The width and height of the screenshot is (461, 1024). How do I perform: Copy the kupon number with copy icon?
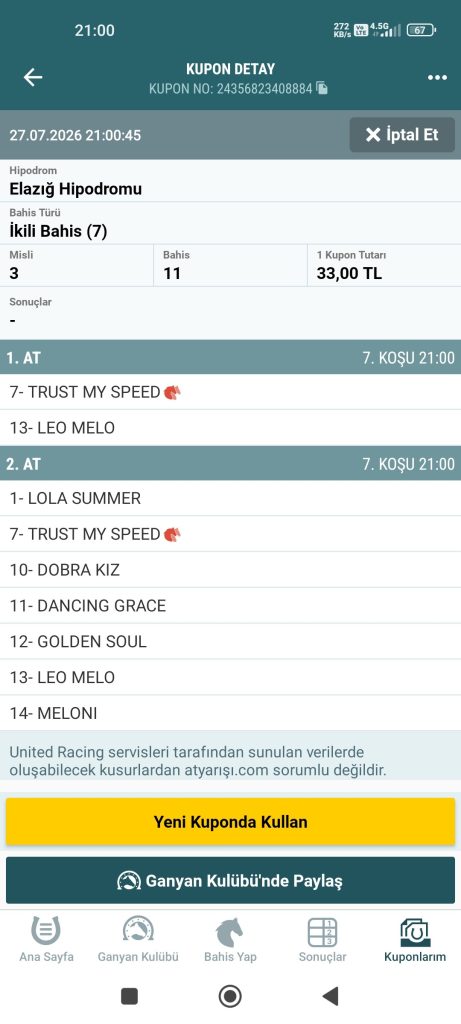(x=322, y=88)
